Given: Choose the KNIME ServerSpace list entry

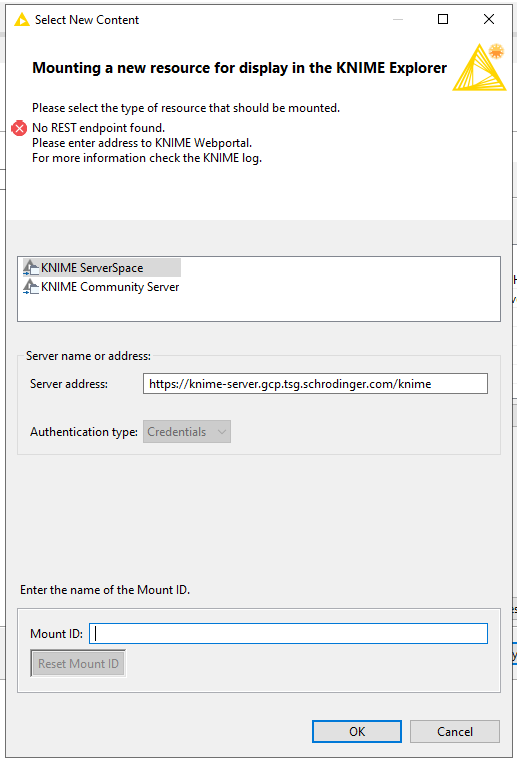Looking at the screenshot, I should (x=102, y=268).
